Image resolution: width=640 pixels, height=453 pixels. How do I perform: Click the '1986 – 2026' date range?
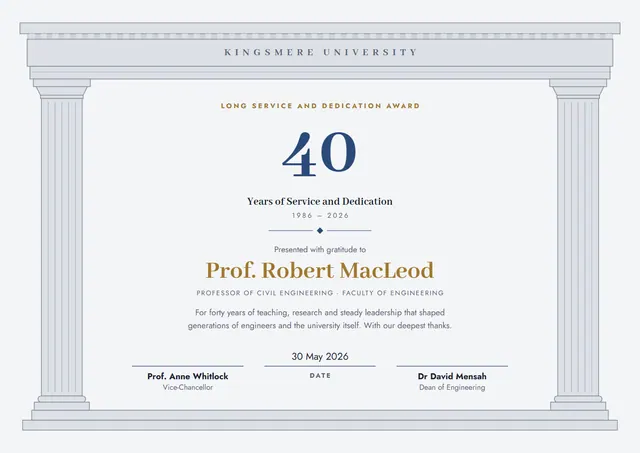(x=320, y=215)
